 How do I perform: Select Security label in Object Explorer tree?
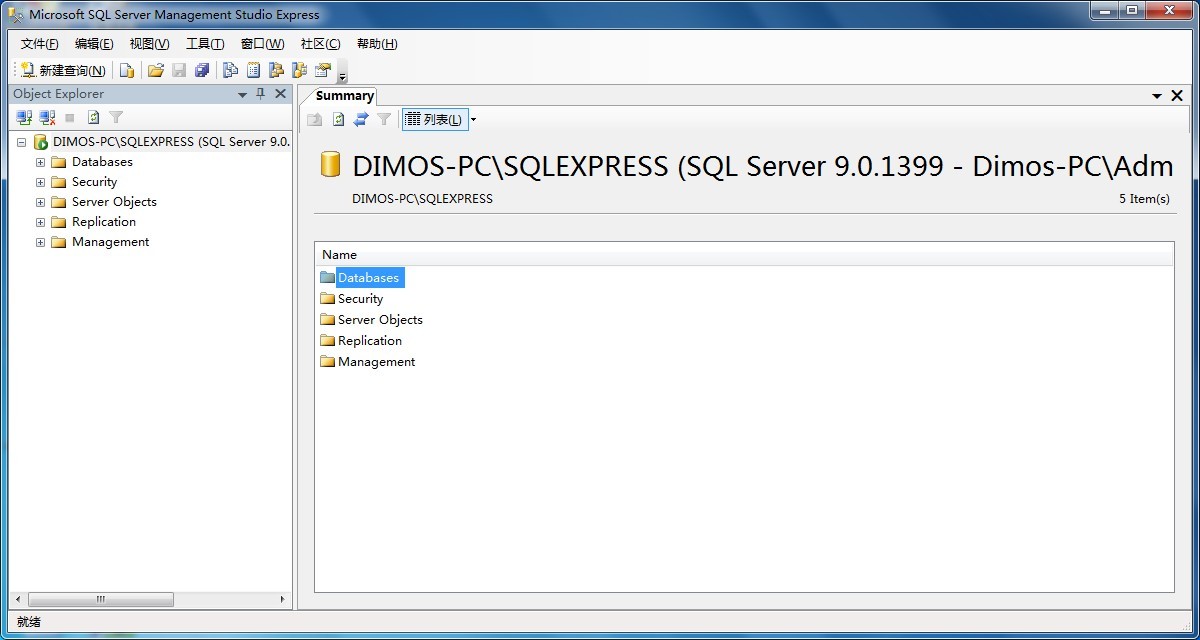[94, 182]
